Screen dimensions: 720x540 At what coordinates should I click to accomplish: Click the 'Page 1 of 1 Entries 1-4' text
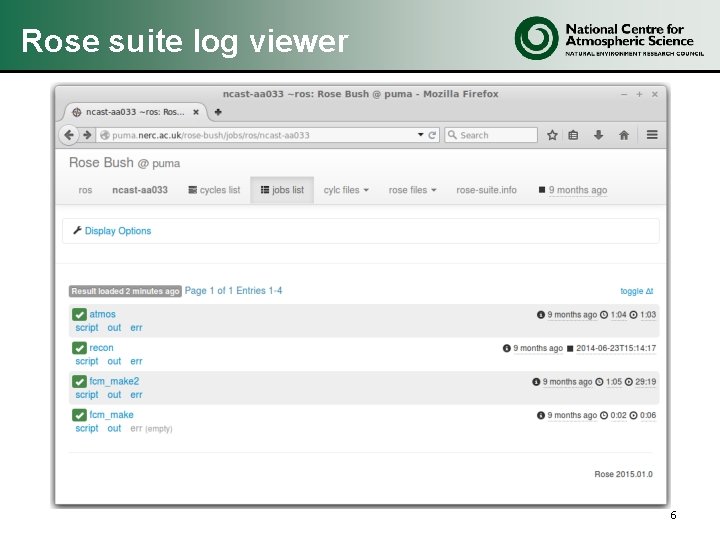point(233,291)
